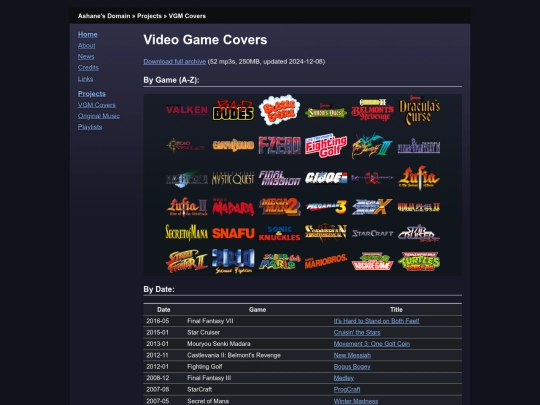The width and height of the screenshot is (540, 405).
Task: Open the Bad Dudes logo
Action: (x=233, y=110)
